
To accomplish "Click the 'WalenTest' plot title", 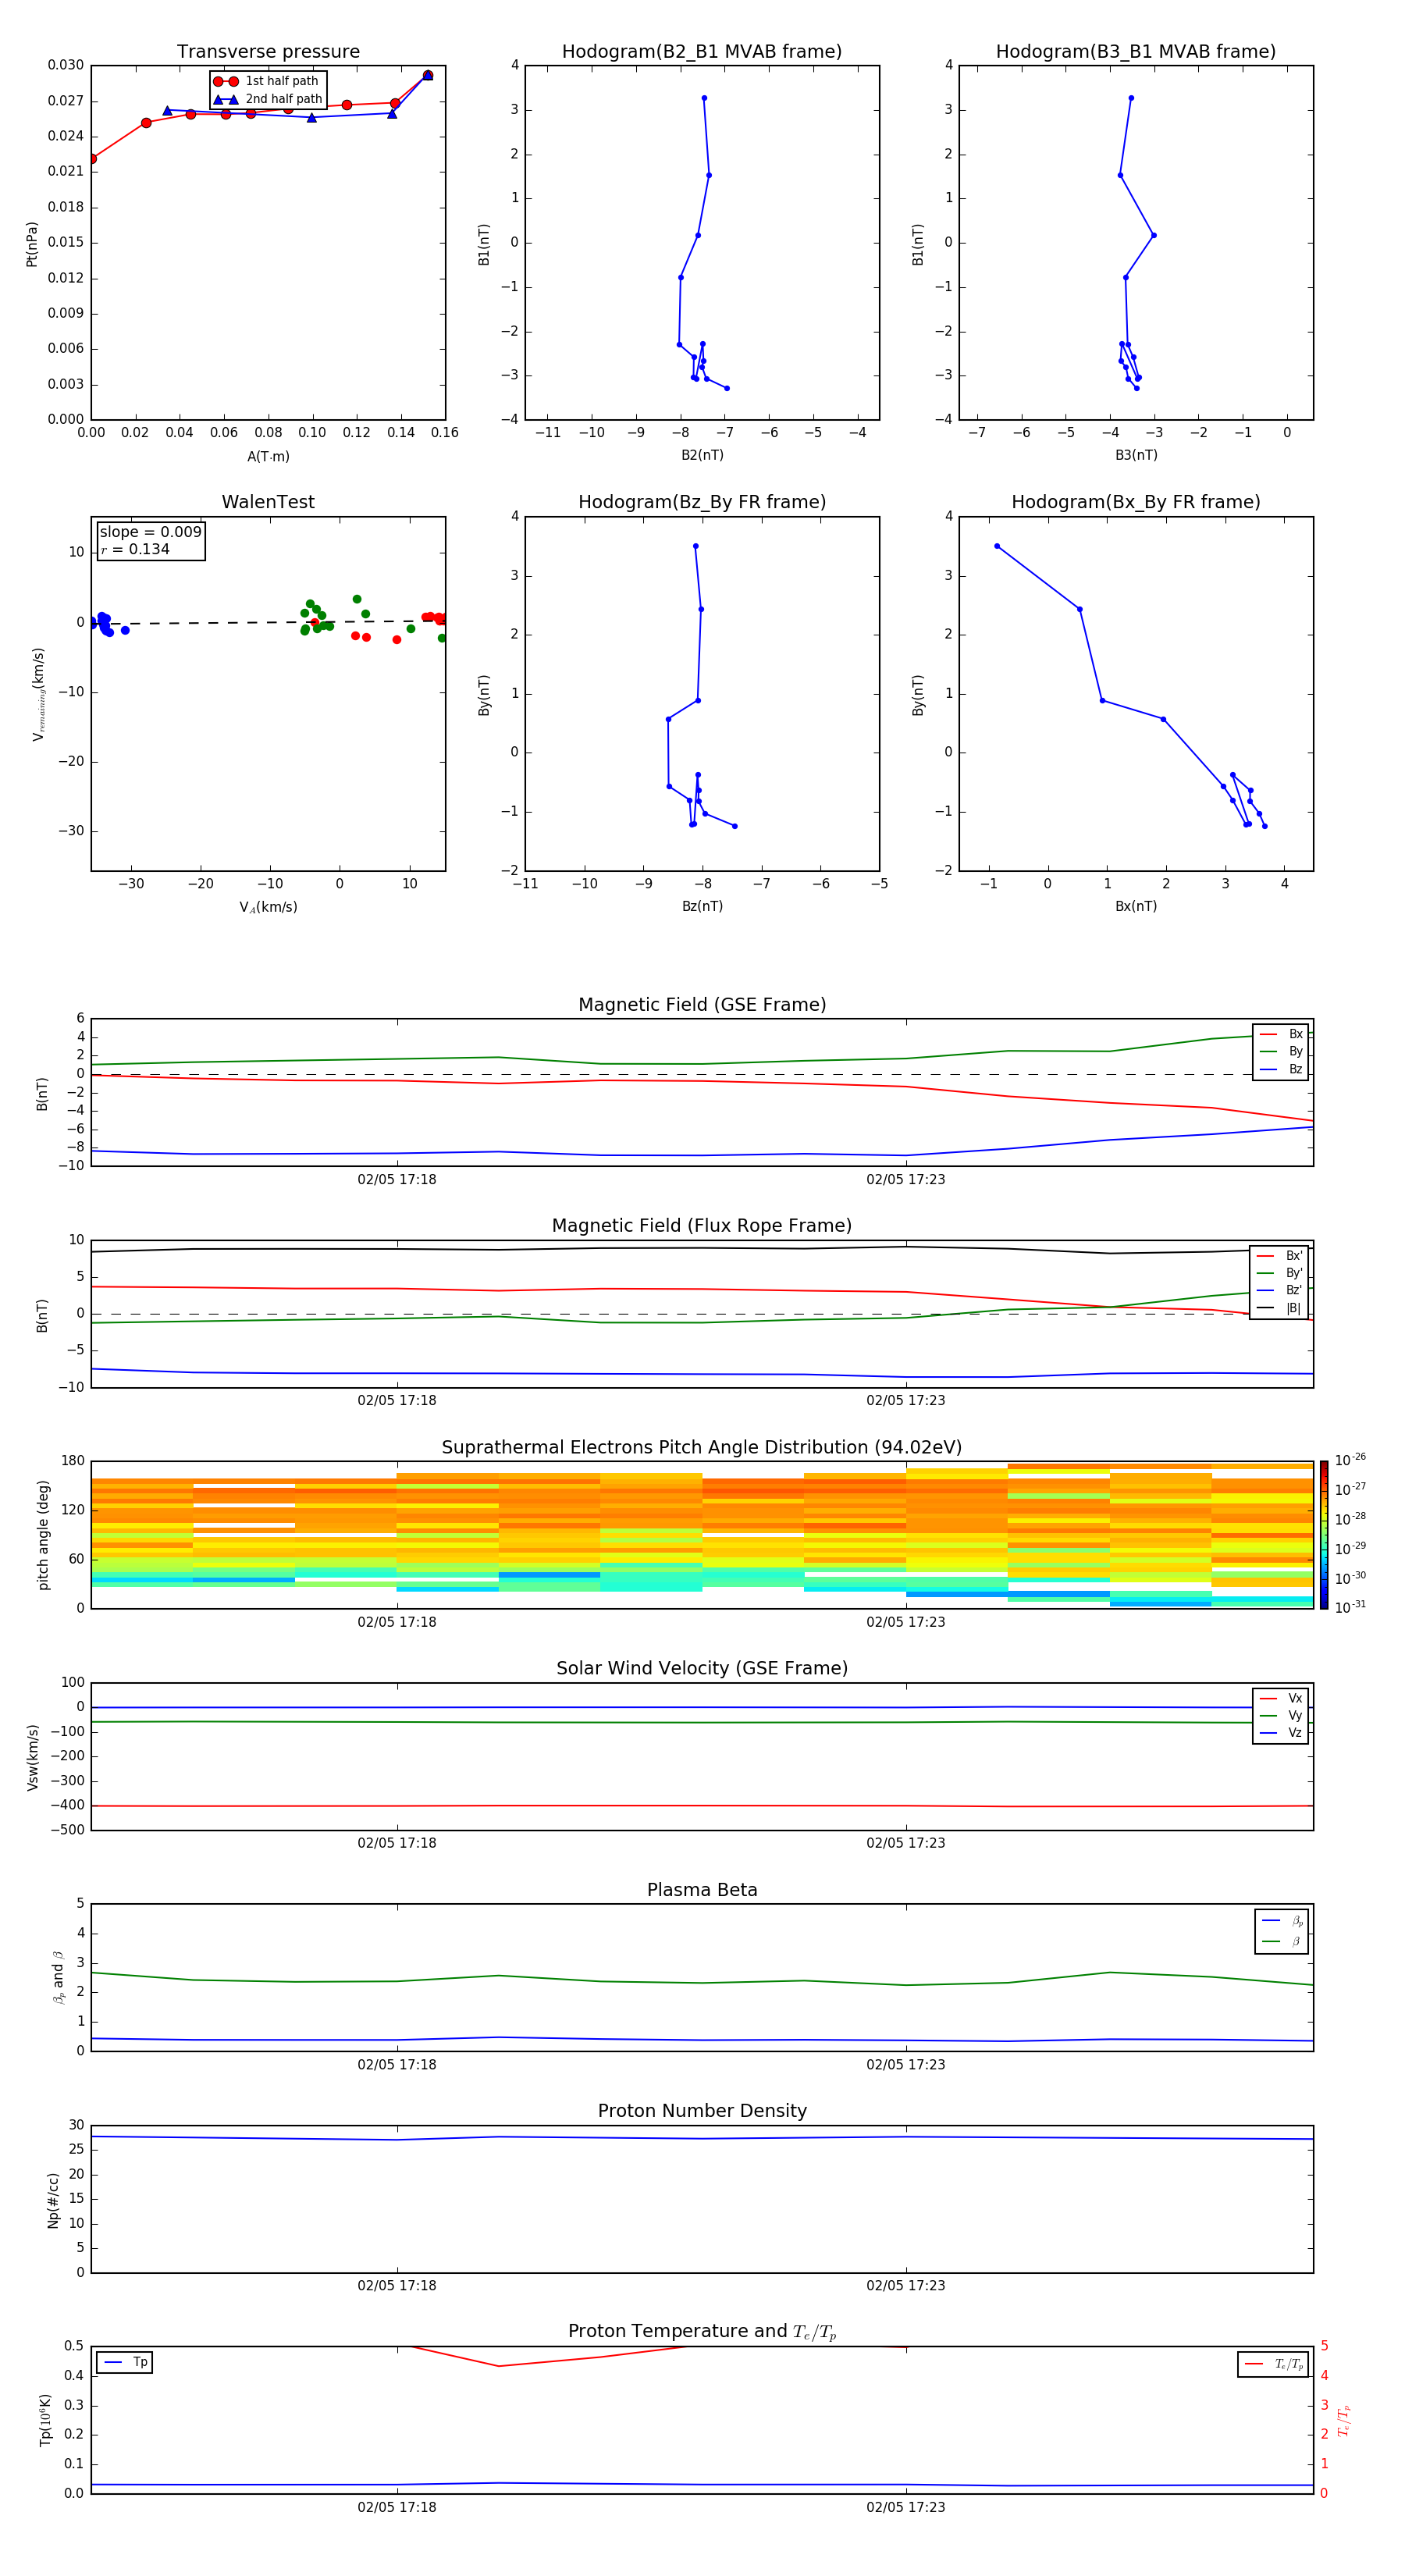I will [x=268, y=502].
